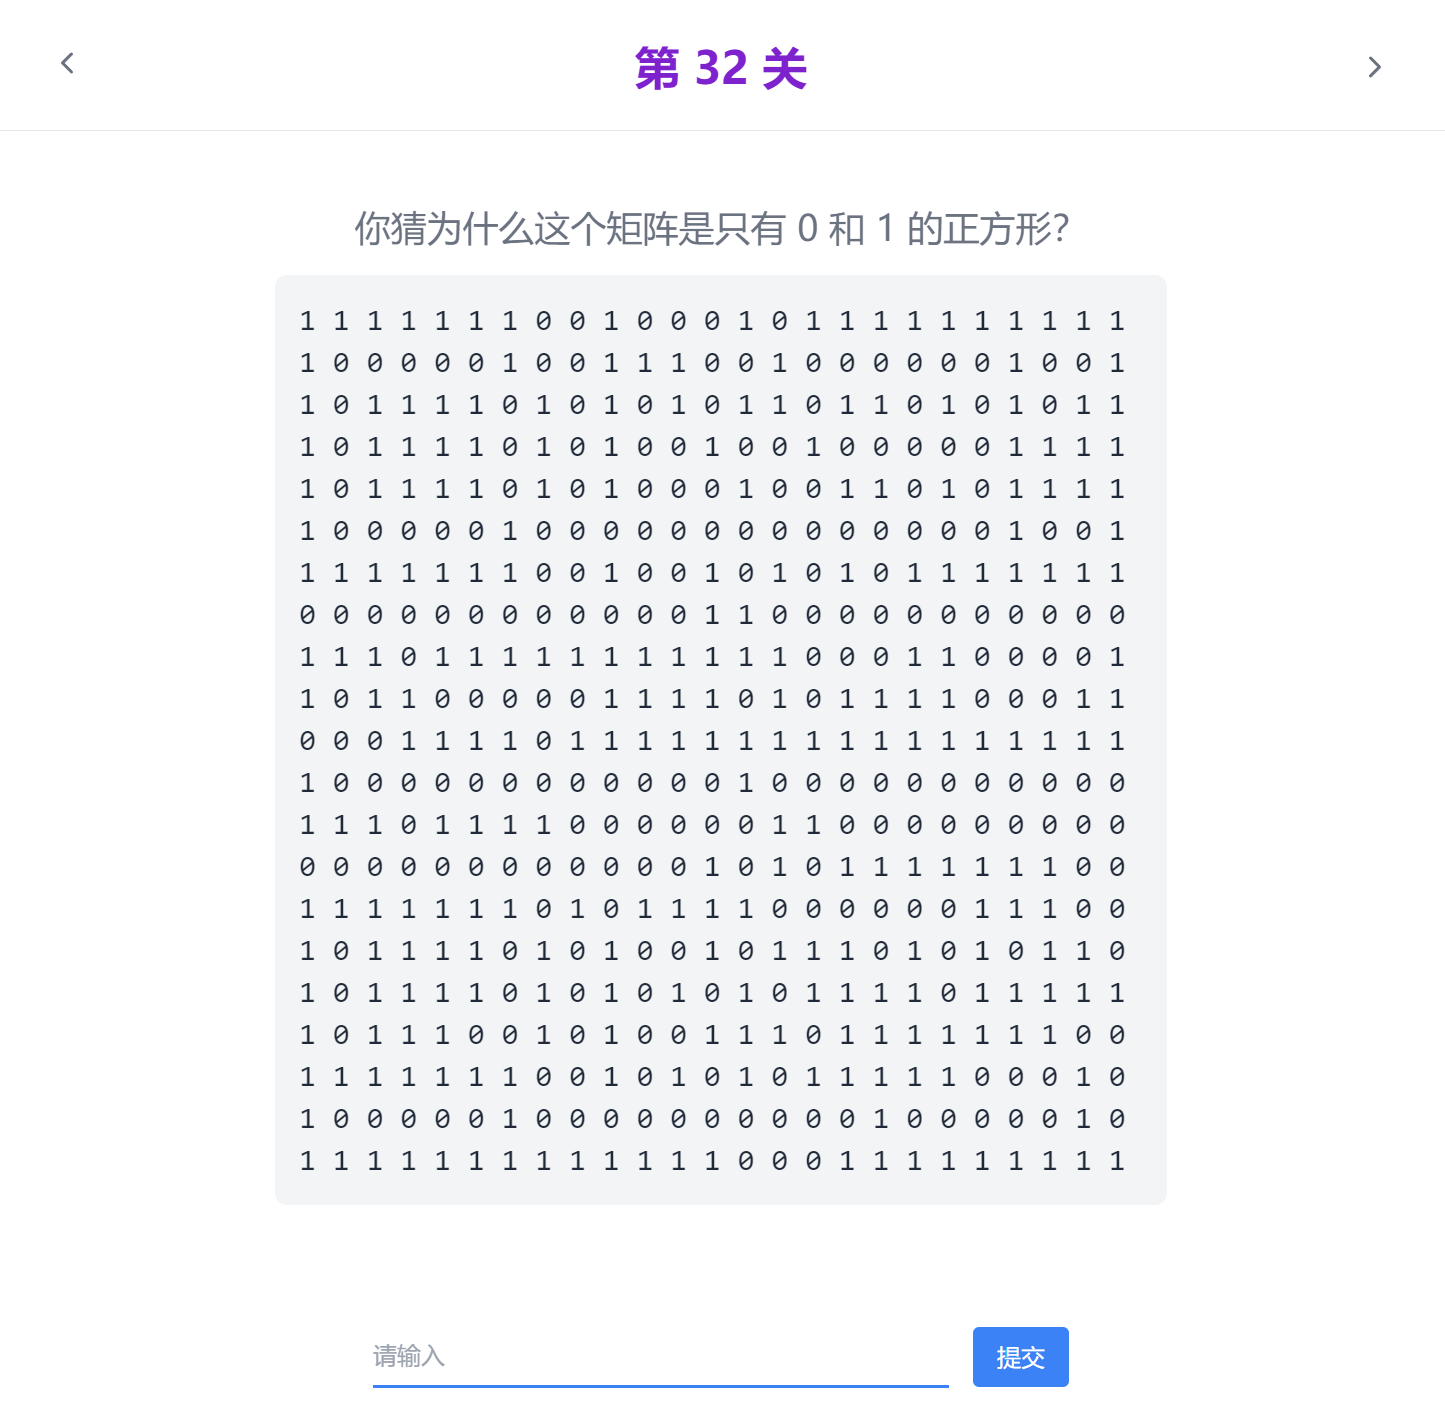This screenshot has height=1415, width=1445.
Task: Click the 请输入 answer input field
Action: (660, 1356)
